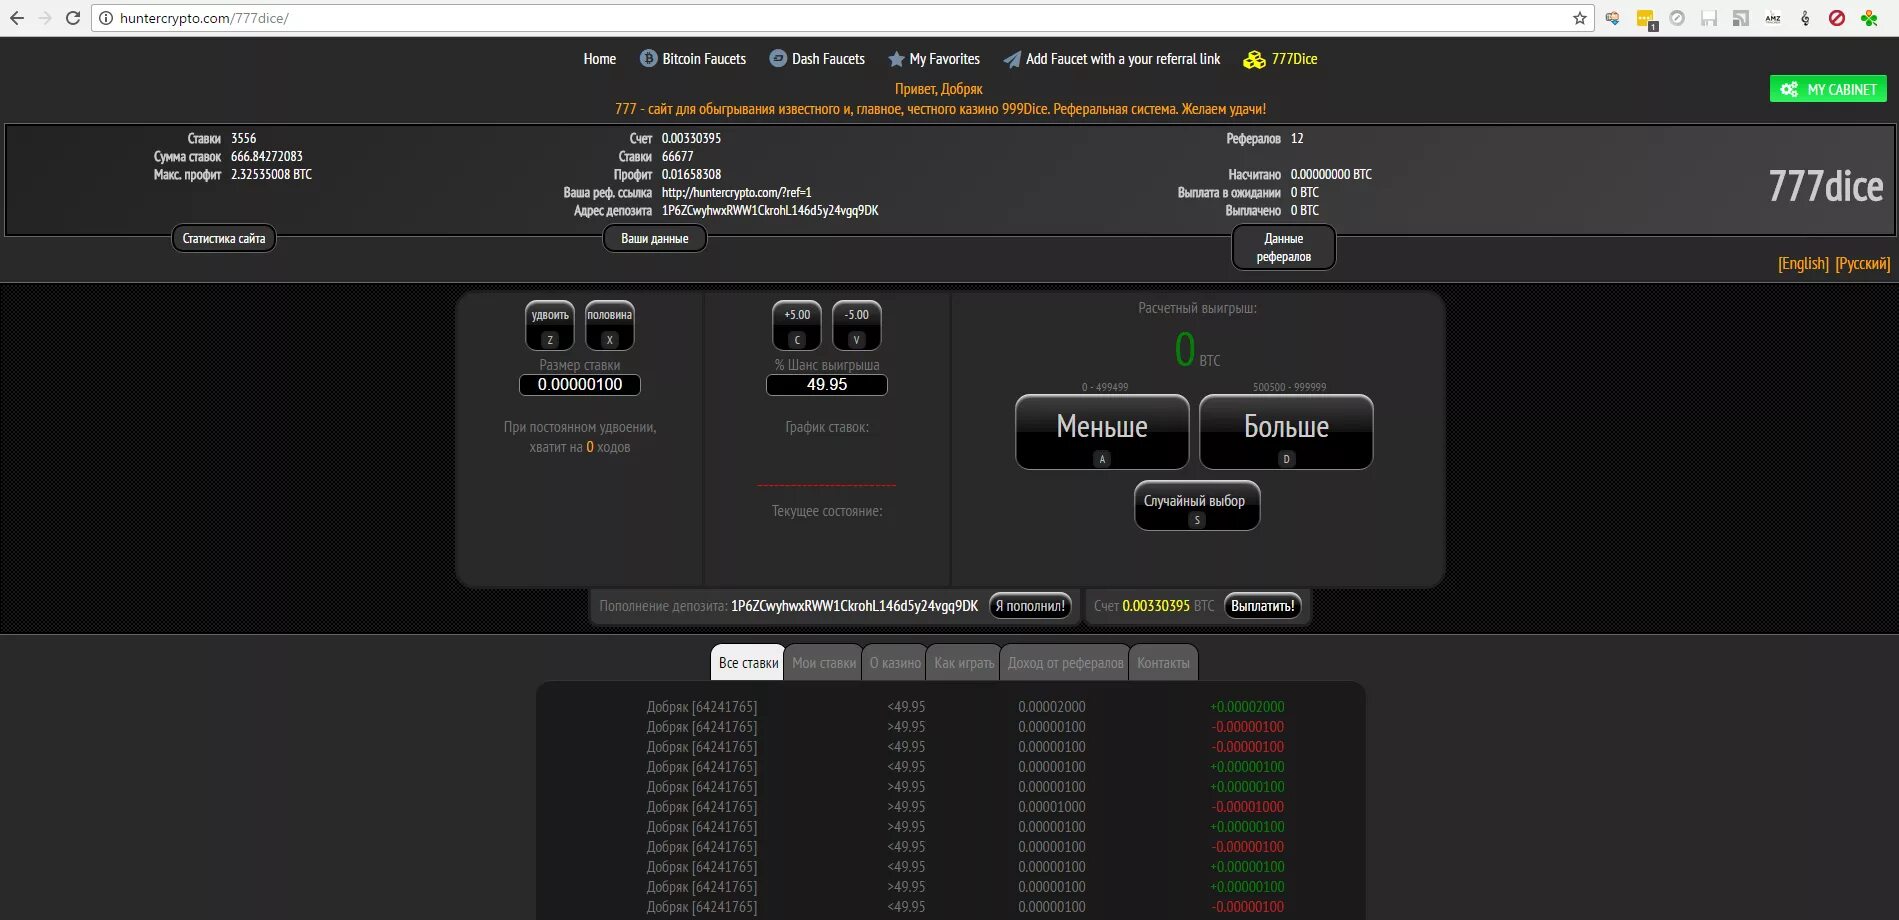Click the deposit address in Пополнение депозита bar

click(x=854, y=606)
